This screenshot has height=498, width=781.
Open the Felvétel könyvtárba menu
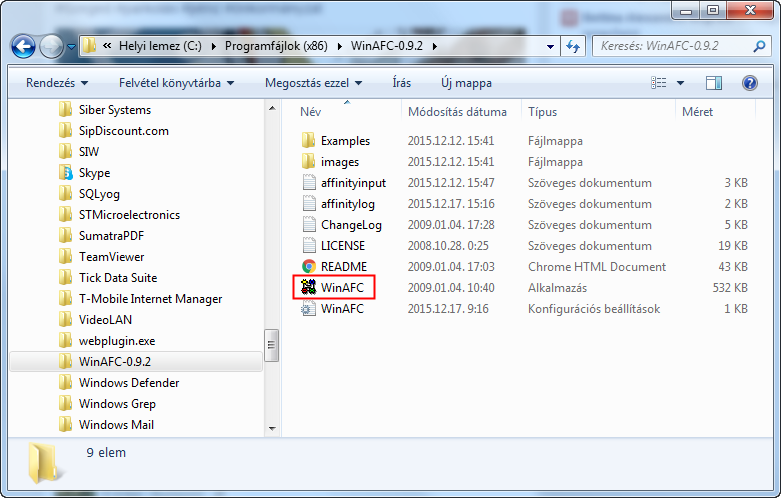click(x=176, y=83)
